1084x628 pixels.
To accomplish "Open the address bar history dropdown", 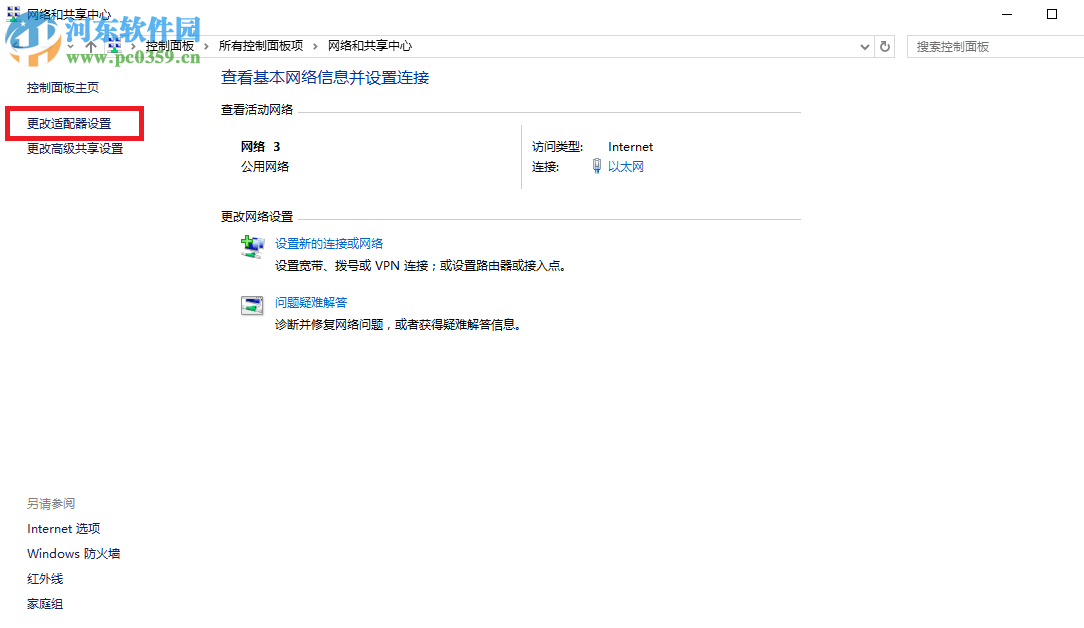I will click(864, 45).
